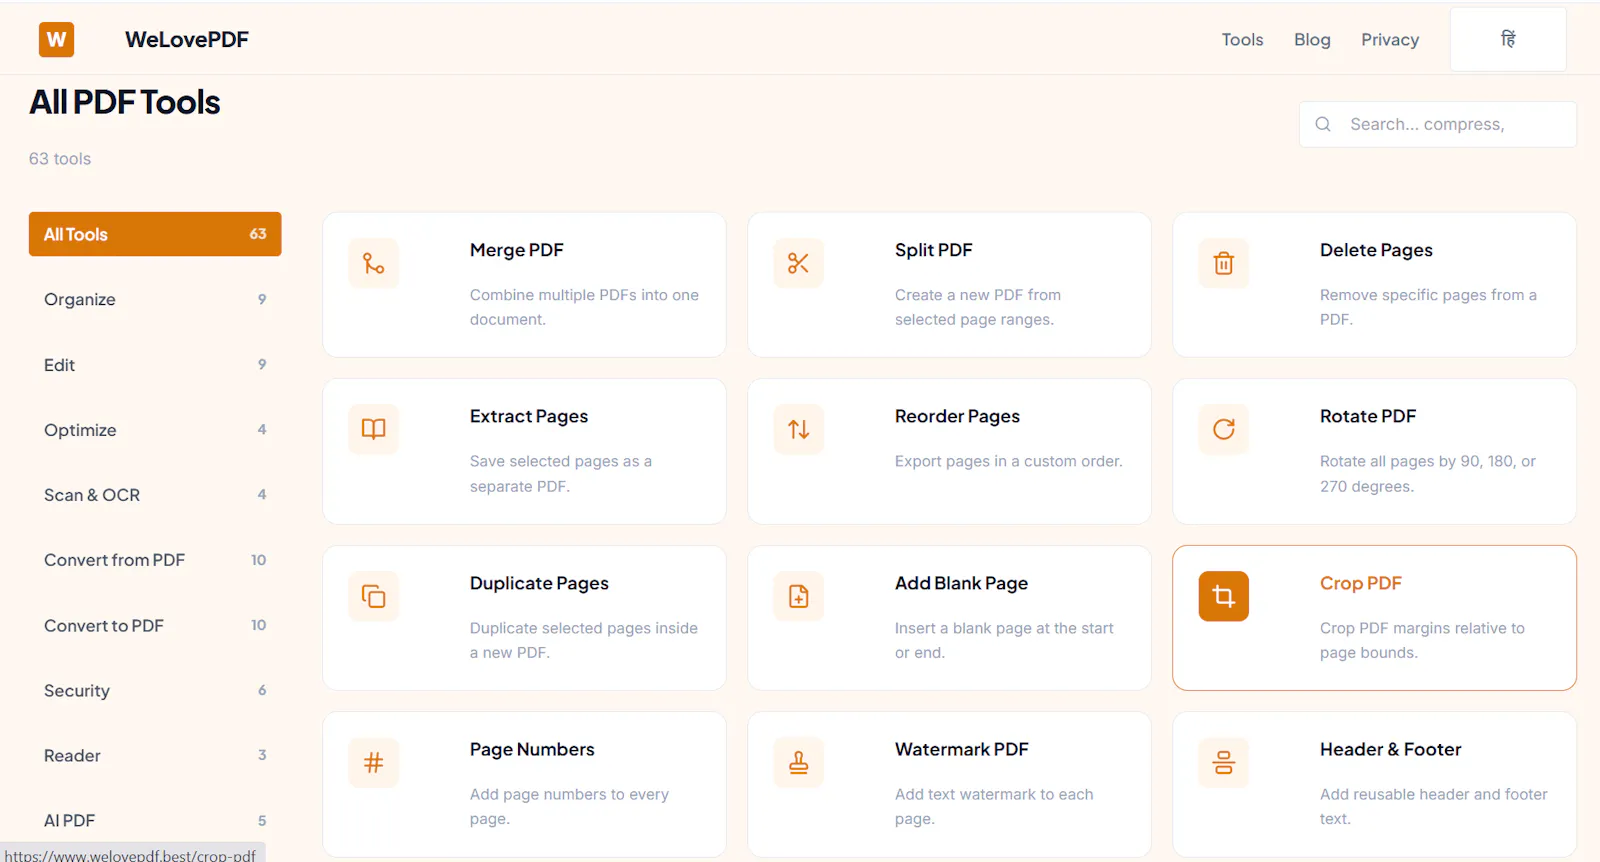
Task: Click the Split PDF scissors icon
Action: pos(798,263)
